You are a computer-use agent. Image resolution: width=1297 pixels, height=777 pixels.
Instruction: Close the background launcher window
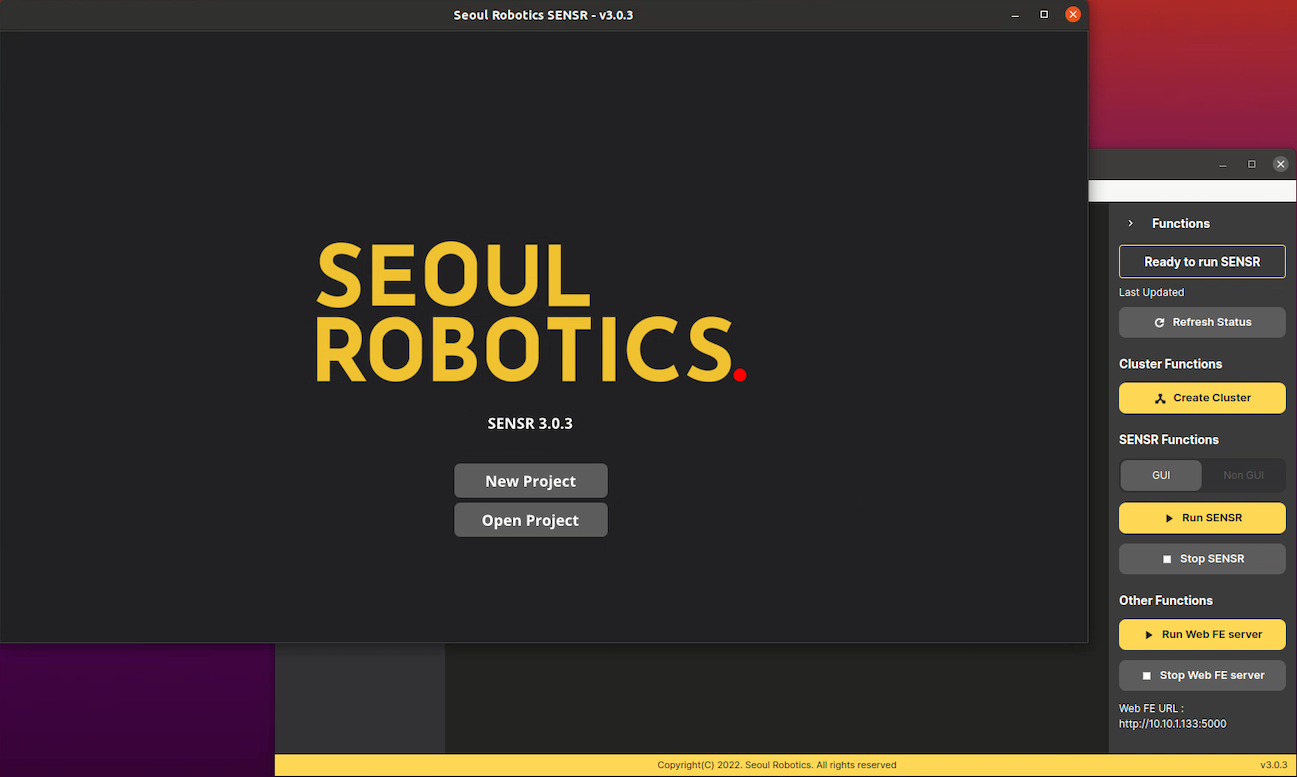[1280, 164]
